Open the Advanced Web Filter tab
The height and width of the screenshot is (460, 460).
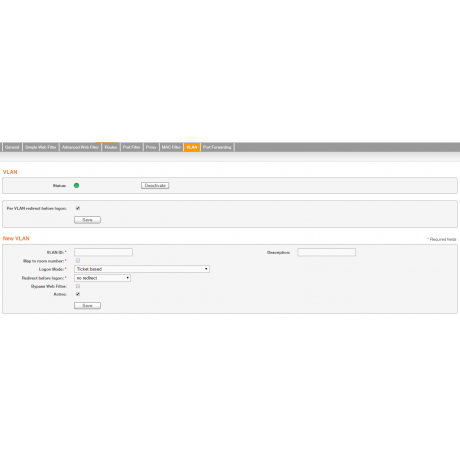(x=80, y=147)
